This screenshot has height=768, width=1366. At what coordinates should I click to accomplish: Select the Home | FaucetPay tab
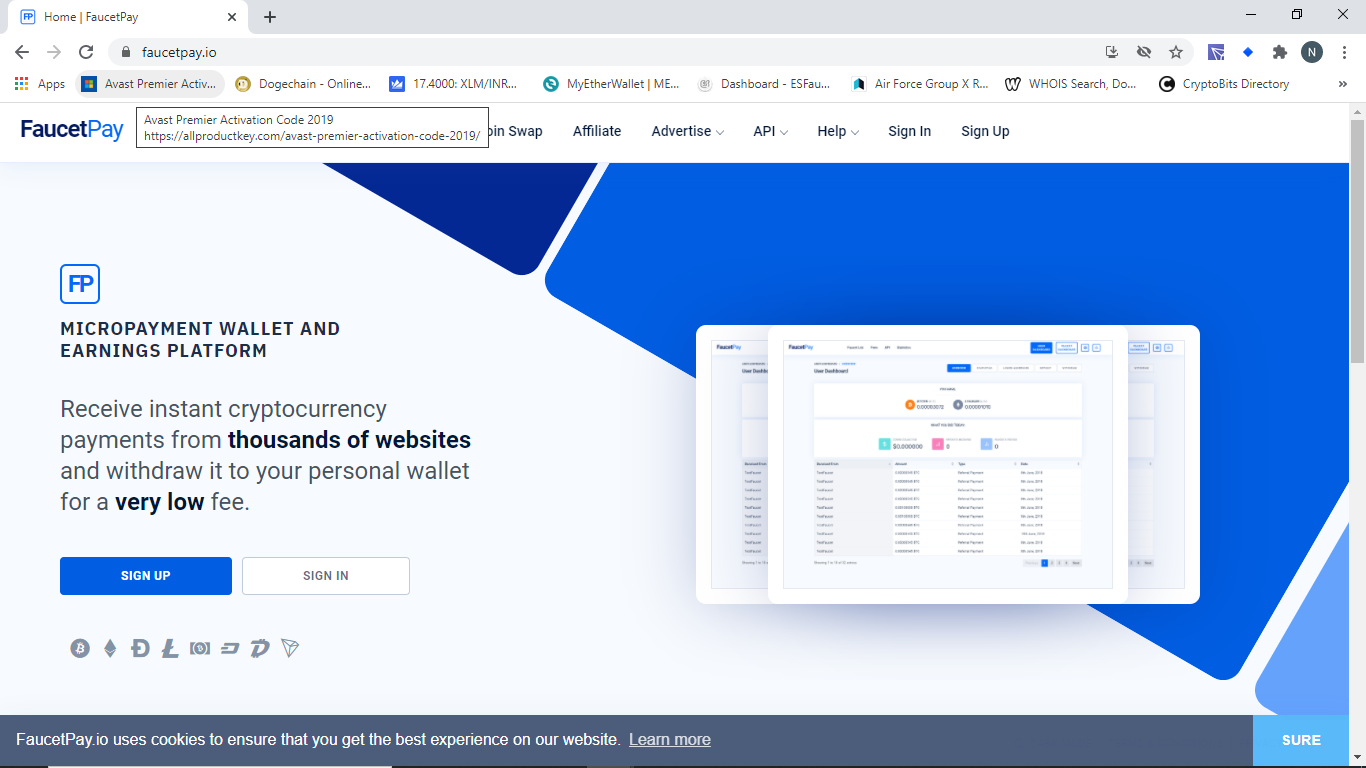tap(130, 17)
